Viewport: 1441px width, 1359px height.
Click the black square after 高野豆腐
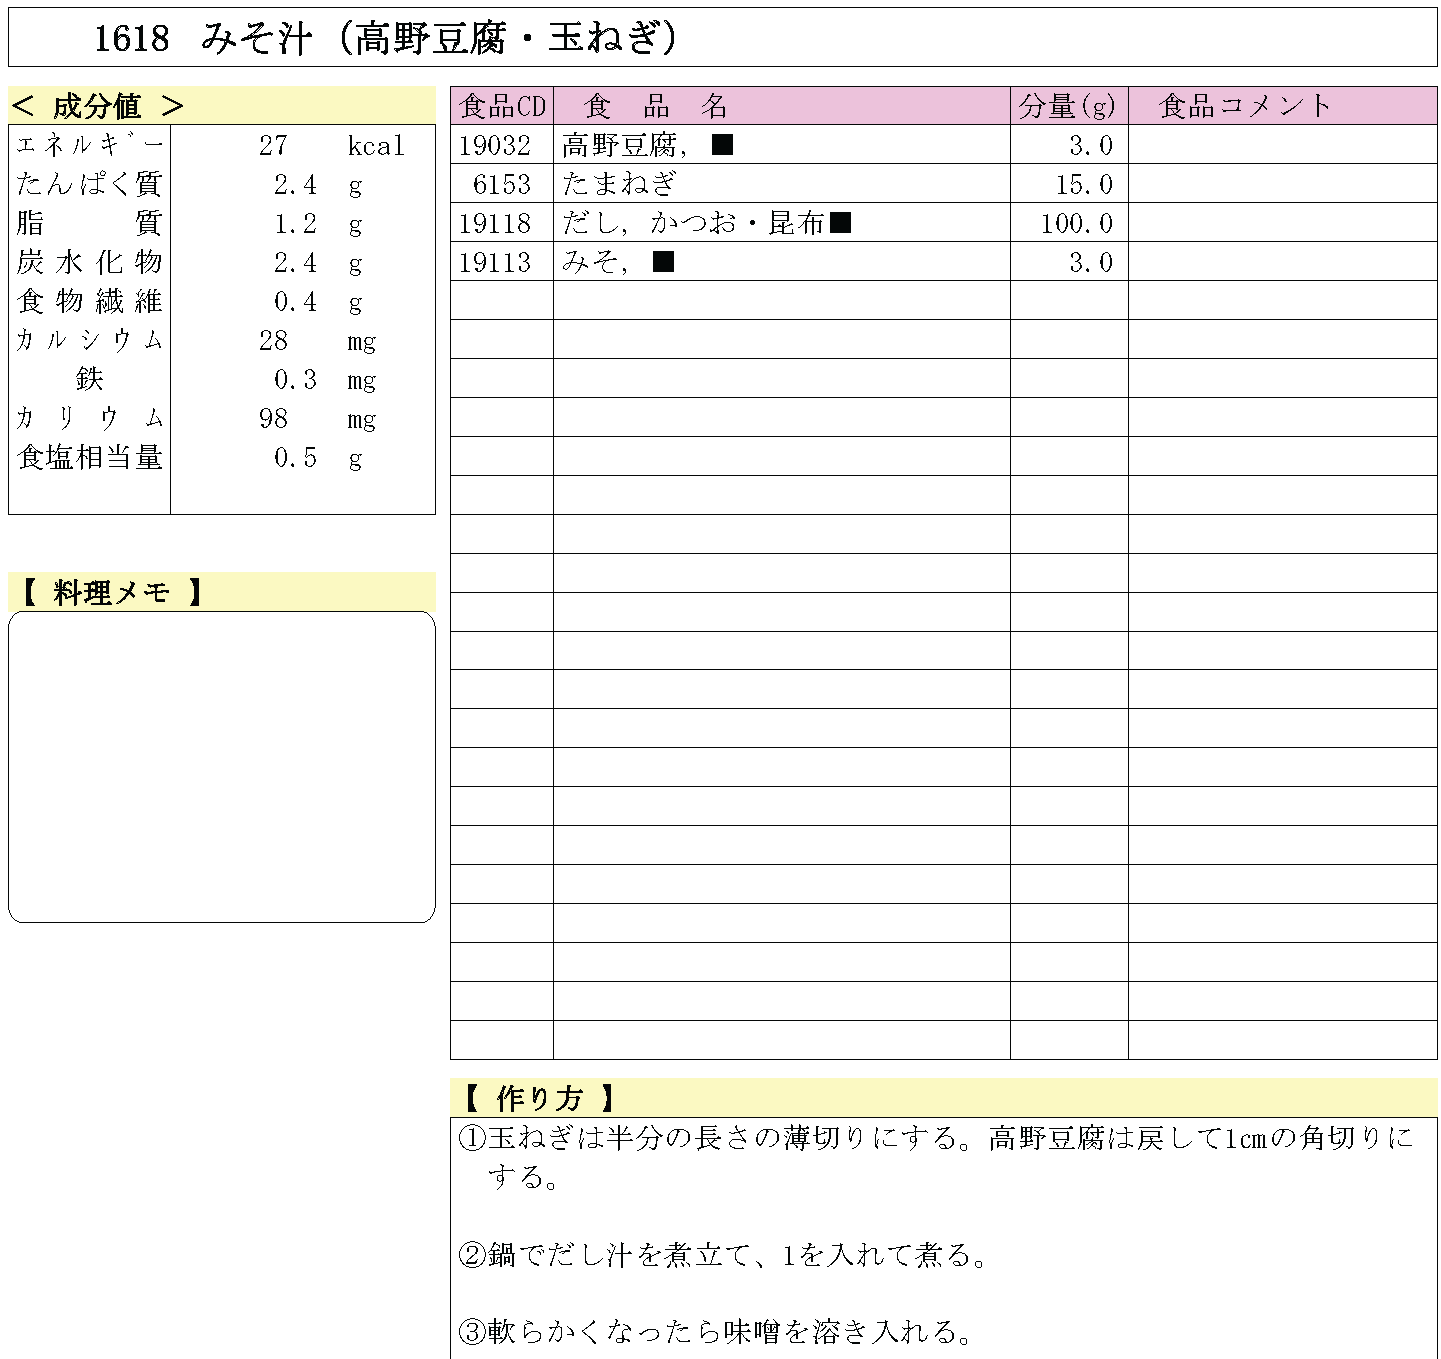pyautogui.click(x=722, y=145)
